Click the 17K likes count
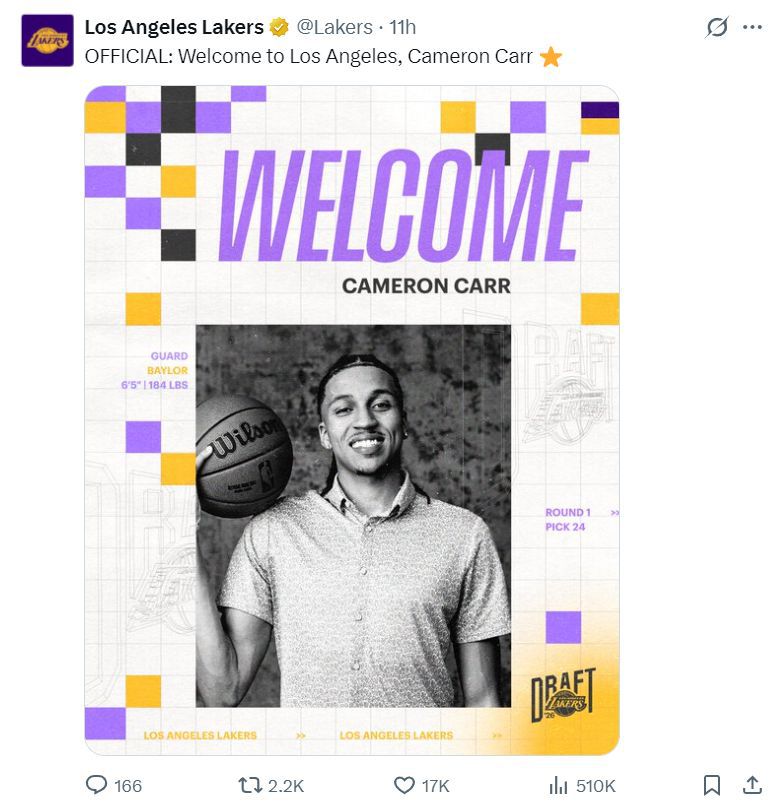Screen dimensions: 778x808 click(x=436, y=786)
